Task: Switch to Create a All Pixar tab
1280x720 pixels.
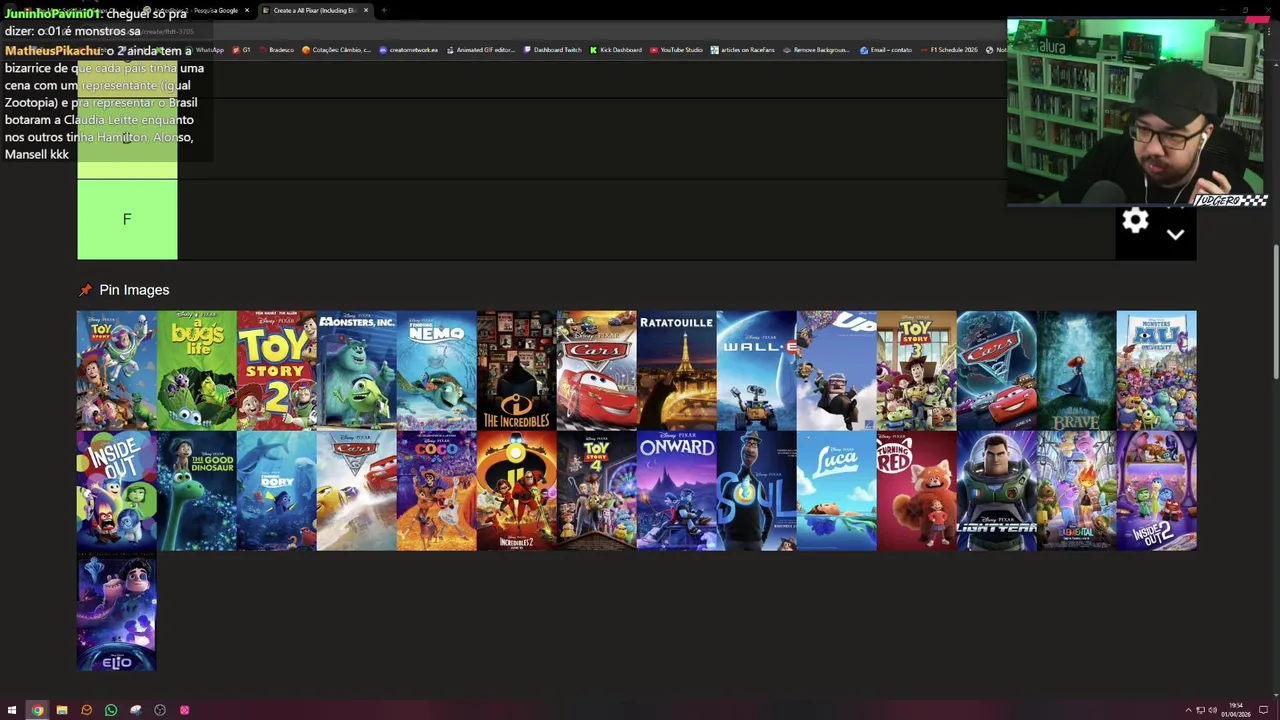Action: (315, 10)
